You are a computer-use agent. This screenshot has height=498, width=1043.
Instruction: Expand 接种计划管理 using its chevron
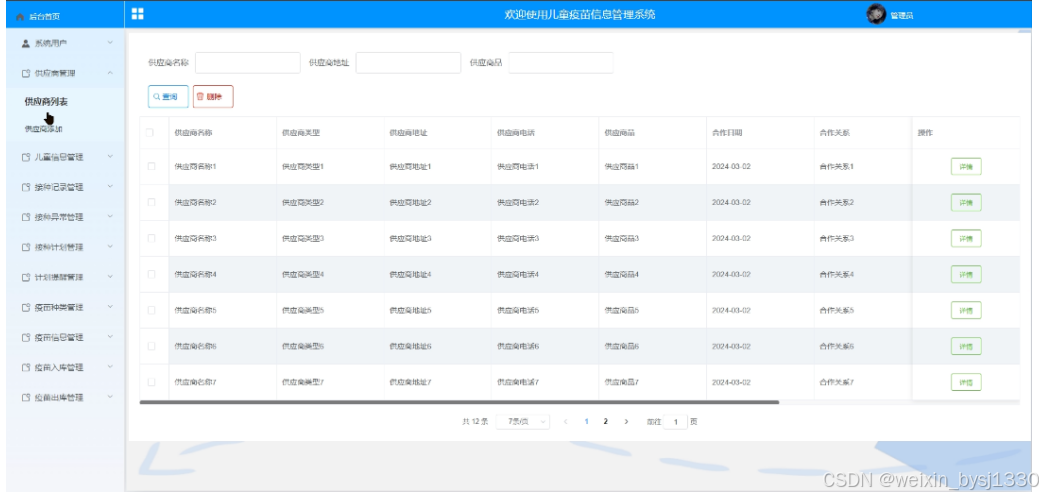click(110, 247)
